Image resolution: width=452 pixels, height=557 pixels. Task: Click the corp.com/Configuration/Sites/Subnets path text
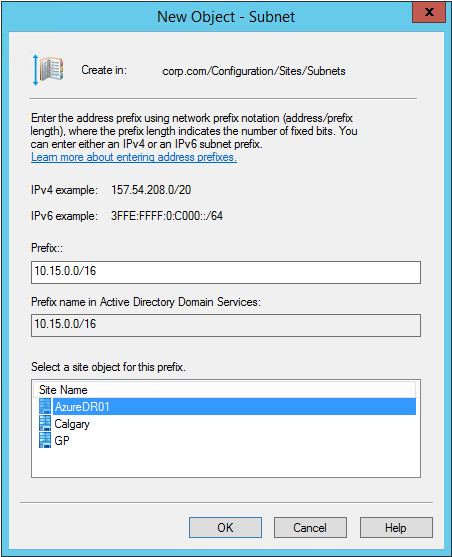[254, 71]
